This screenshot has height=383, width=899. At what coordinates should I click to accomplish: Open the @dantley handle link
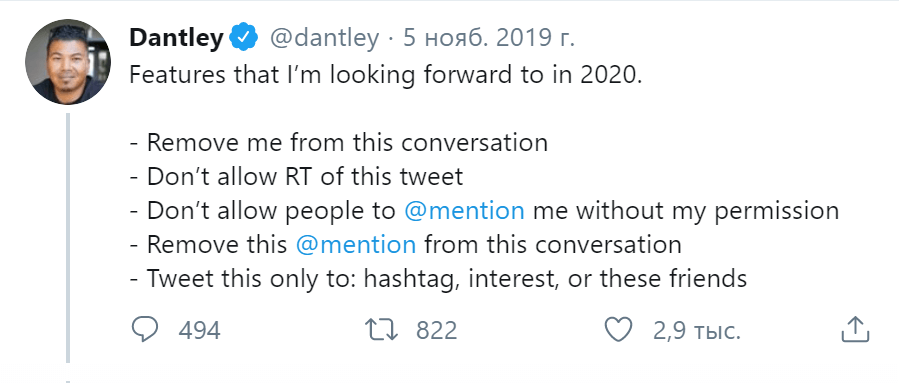[x=324, y=39]
